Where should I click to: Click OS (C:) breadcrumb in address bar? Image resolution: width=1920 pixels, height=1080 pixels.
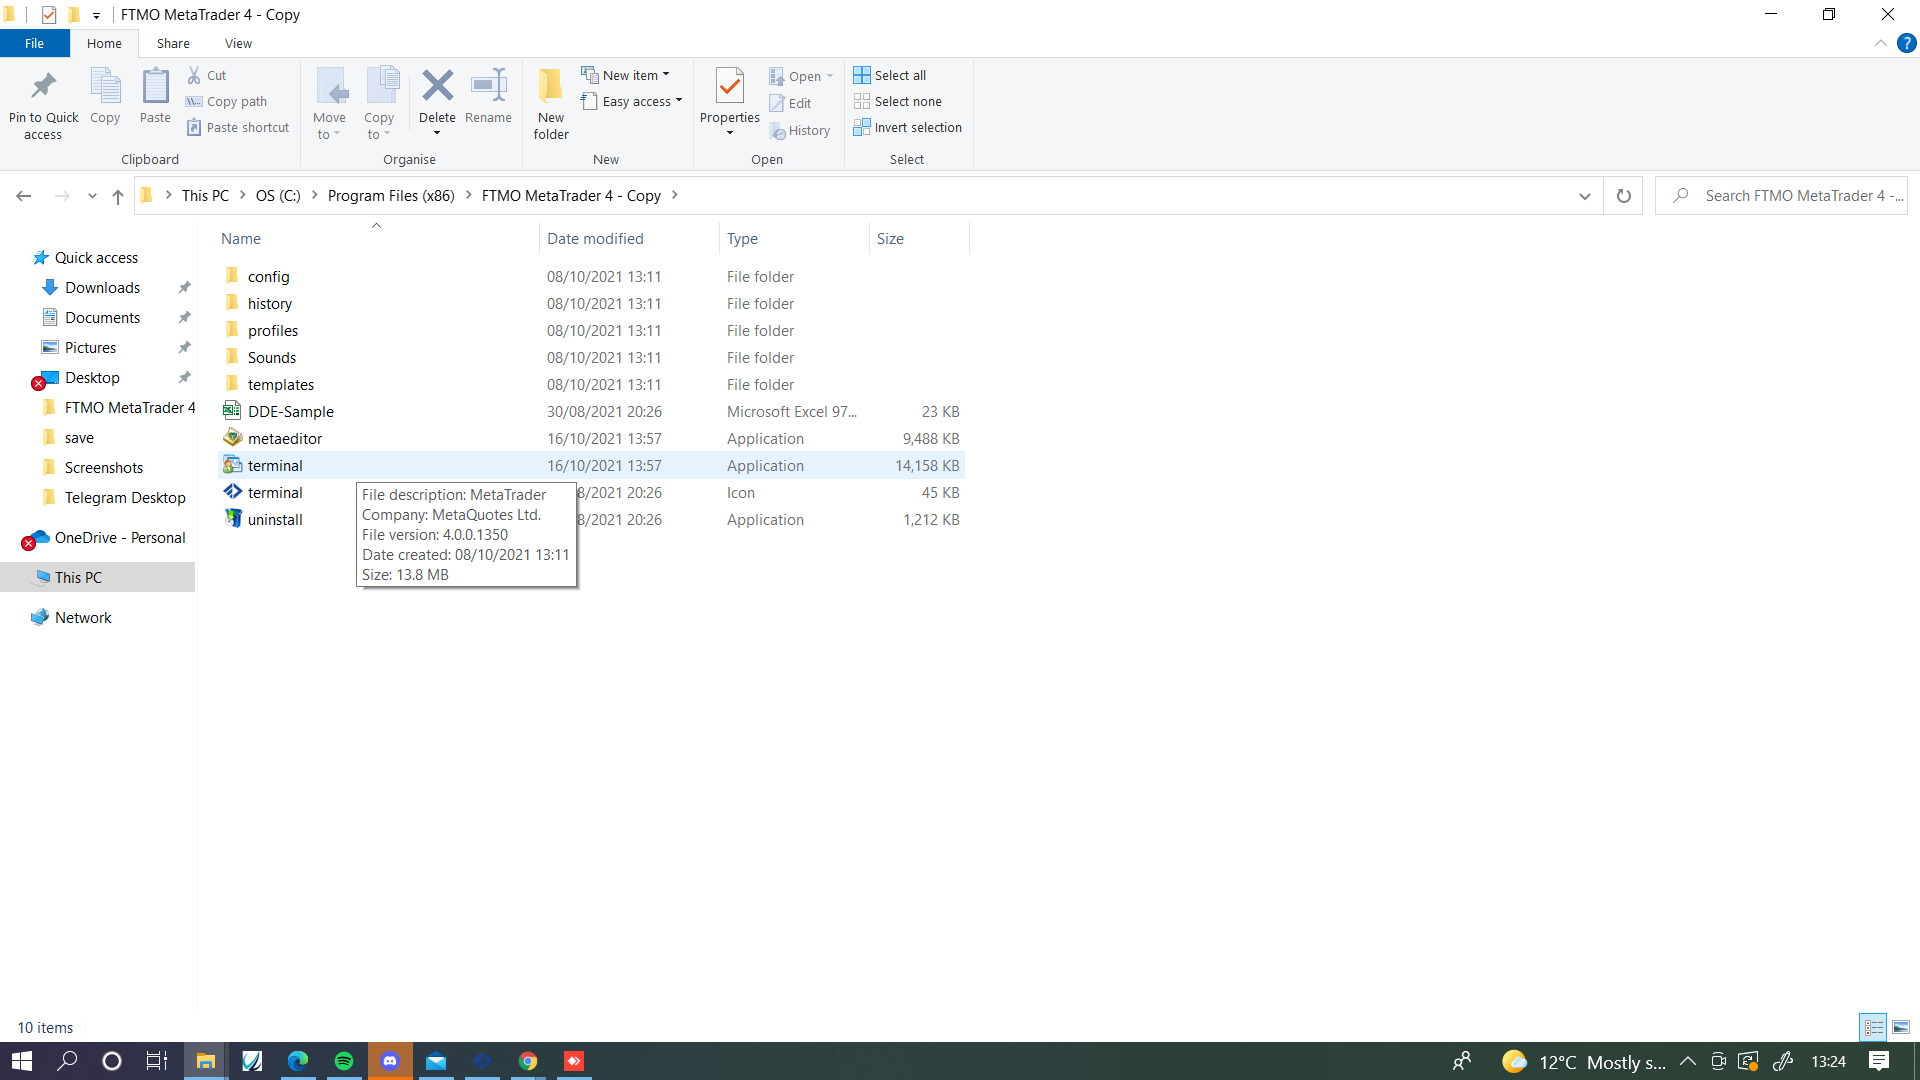click(278, 196)
